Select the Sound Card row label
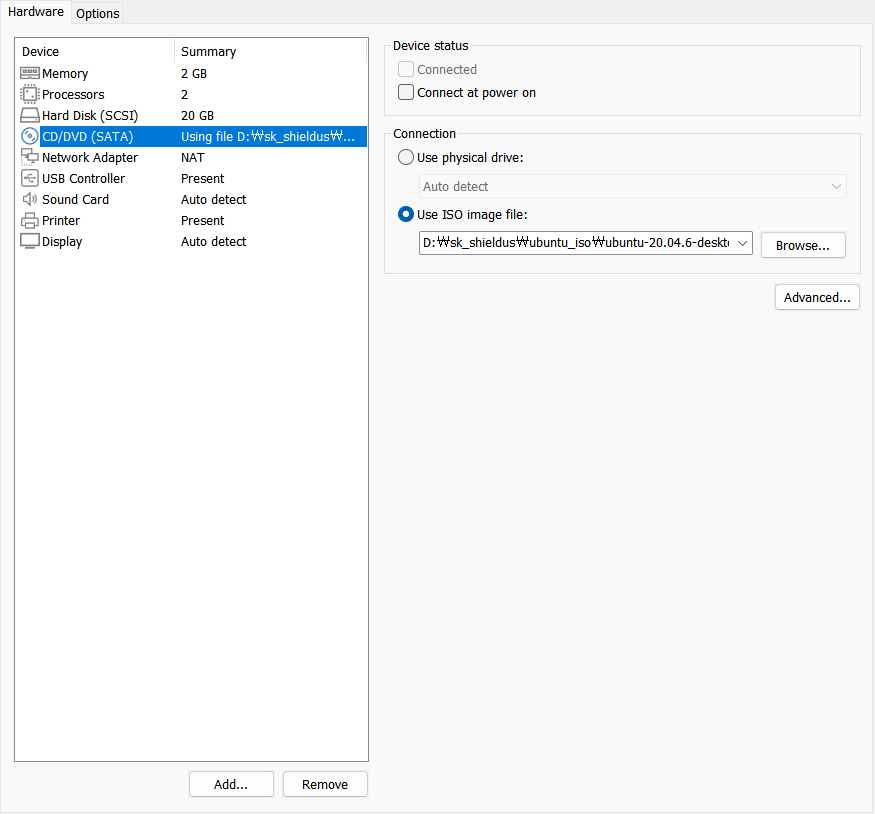The width and height of the screenshot is (875, 814). click(x=75, y=199)
